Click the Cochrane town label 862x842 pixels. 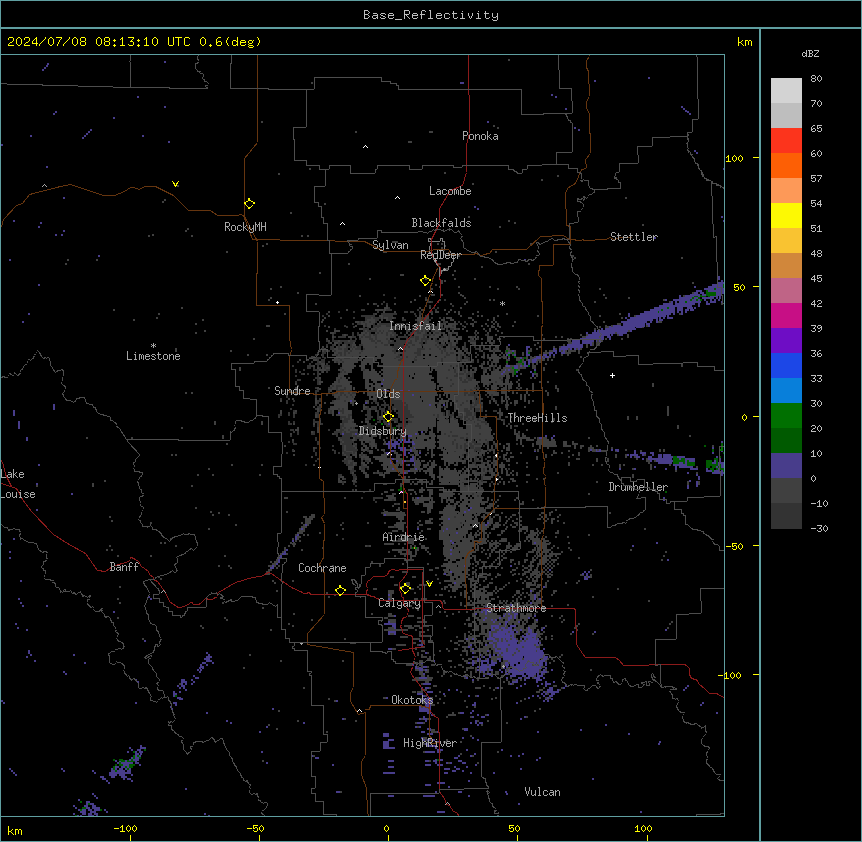322,568
